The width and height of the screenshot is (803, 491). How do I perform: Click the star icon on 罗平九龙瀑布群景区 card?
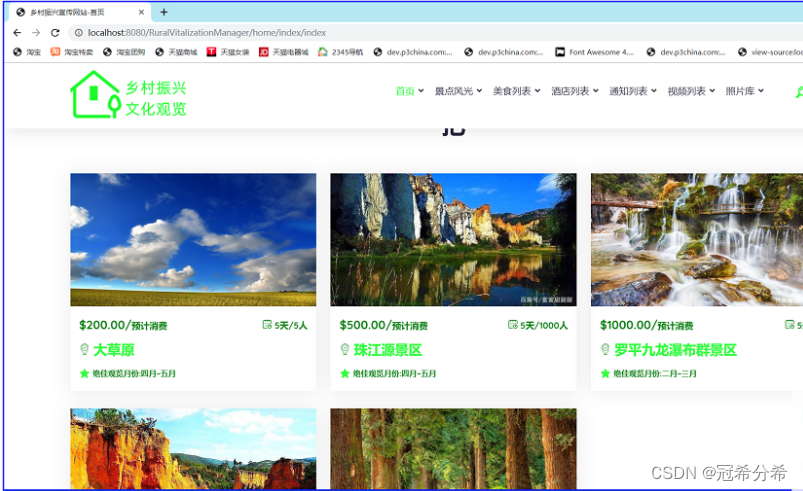(605, 373)
